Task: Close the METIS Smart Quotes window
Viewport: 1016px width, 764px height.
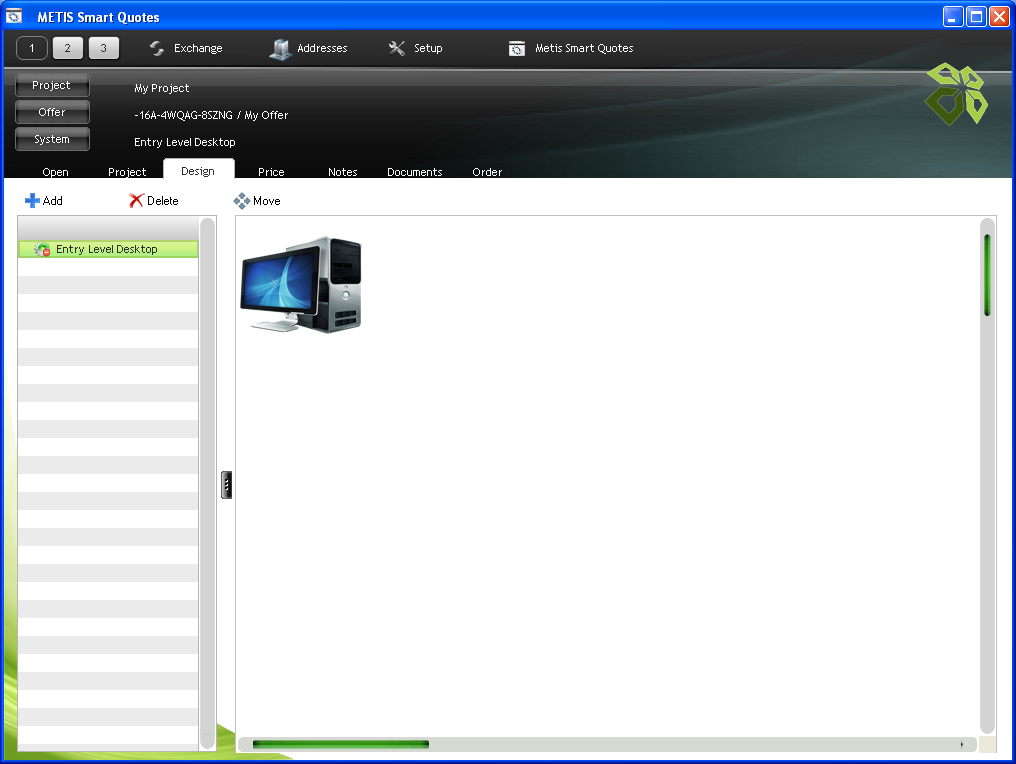Action: tap(999, 16)
